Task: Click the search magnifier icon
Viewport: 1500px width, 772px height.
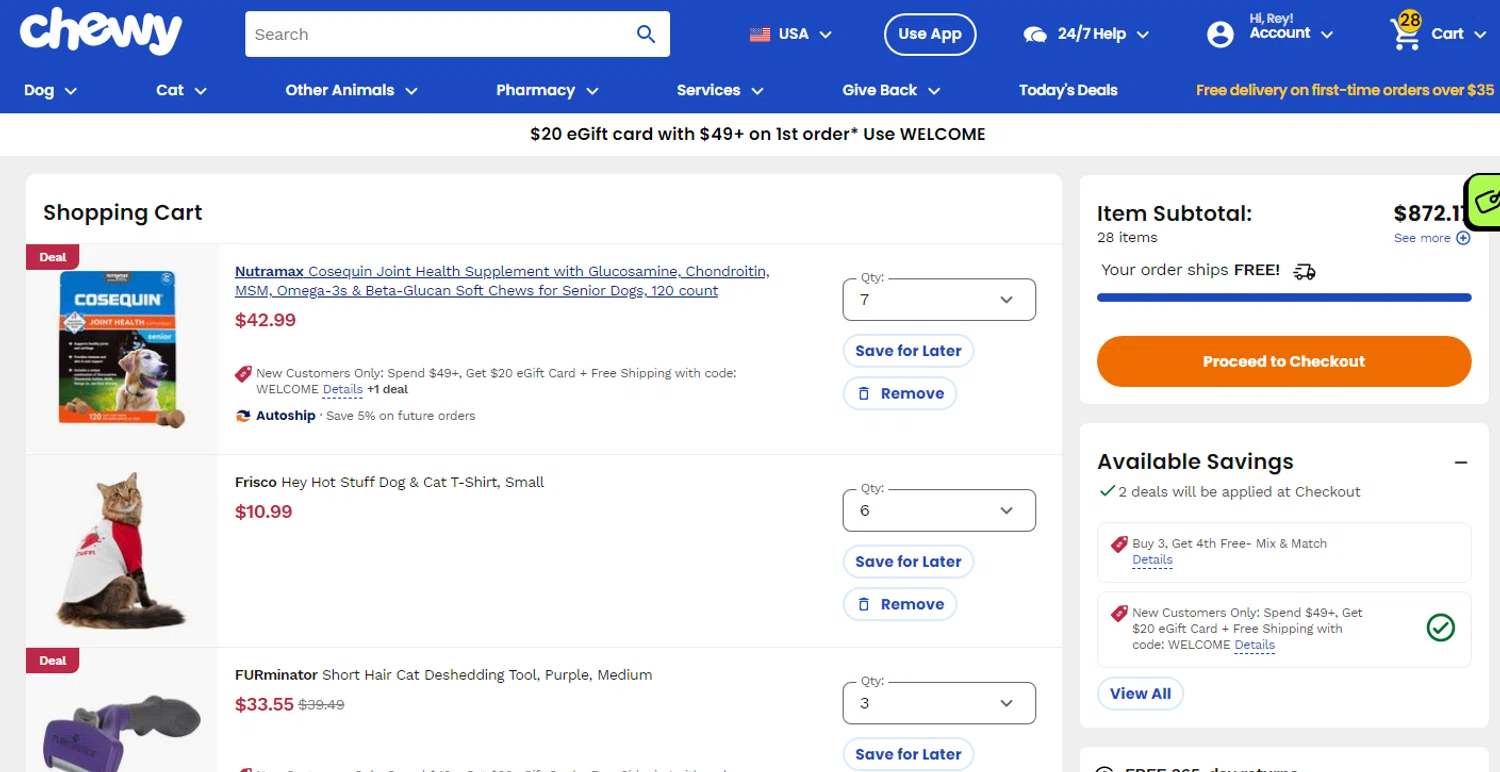Action: pyautogui.click(x=646, y=34)
